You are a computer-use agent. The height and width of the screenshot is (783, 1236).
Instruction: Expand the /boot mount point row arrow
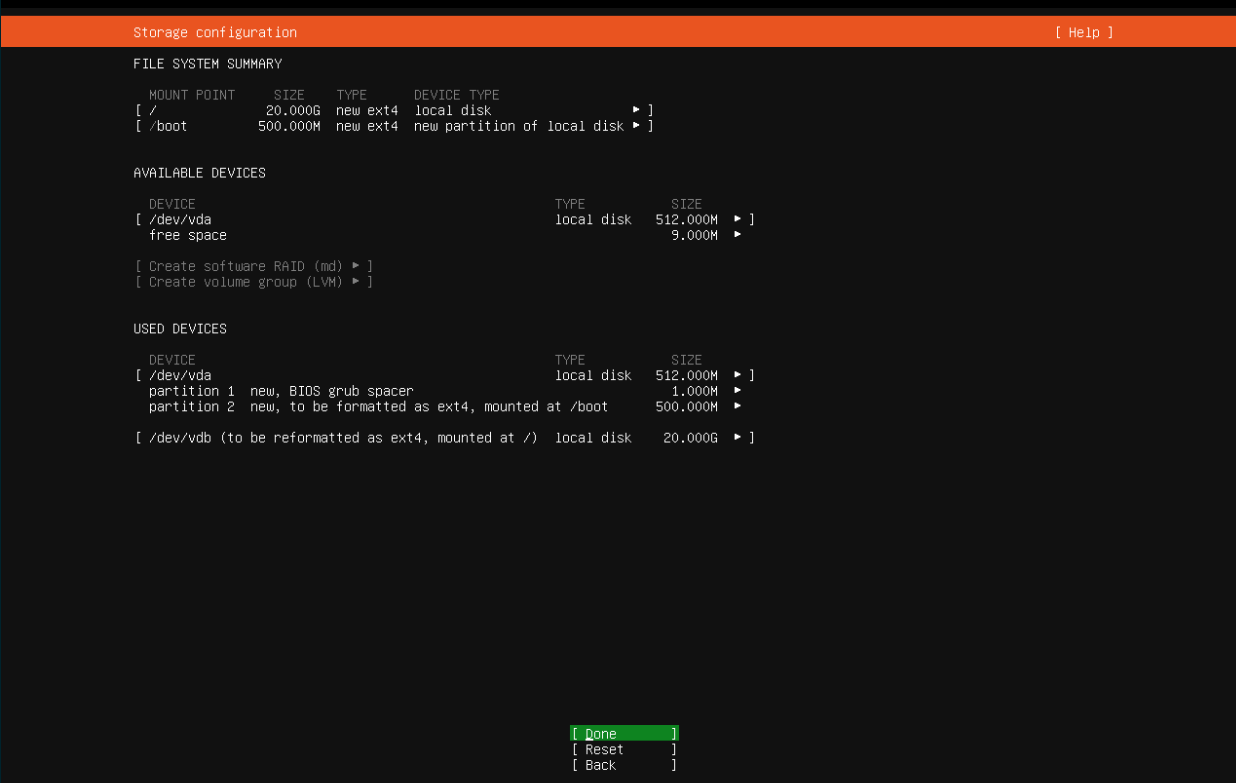tap(636, 126)
